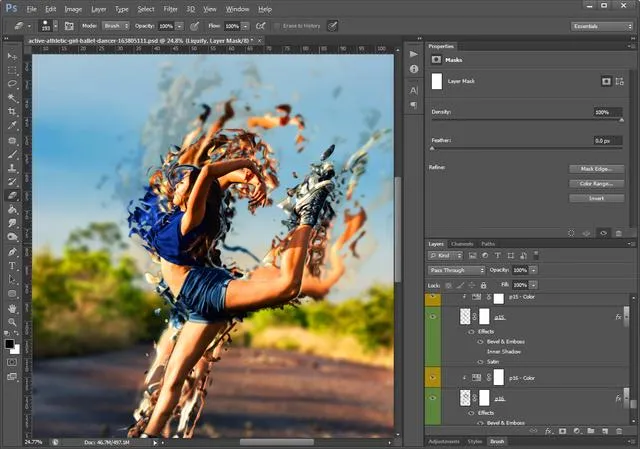Viewport: 640px width, 449px height.
Task: Hide the p16 layer with its eye
Action: pos(433,398)
